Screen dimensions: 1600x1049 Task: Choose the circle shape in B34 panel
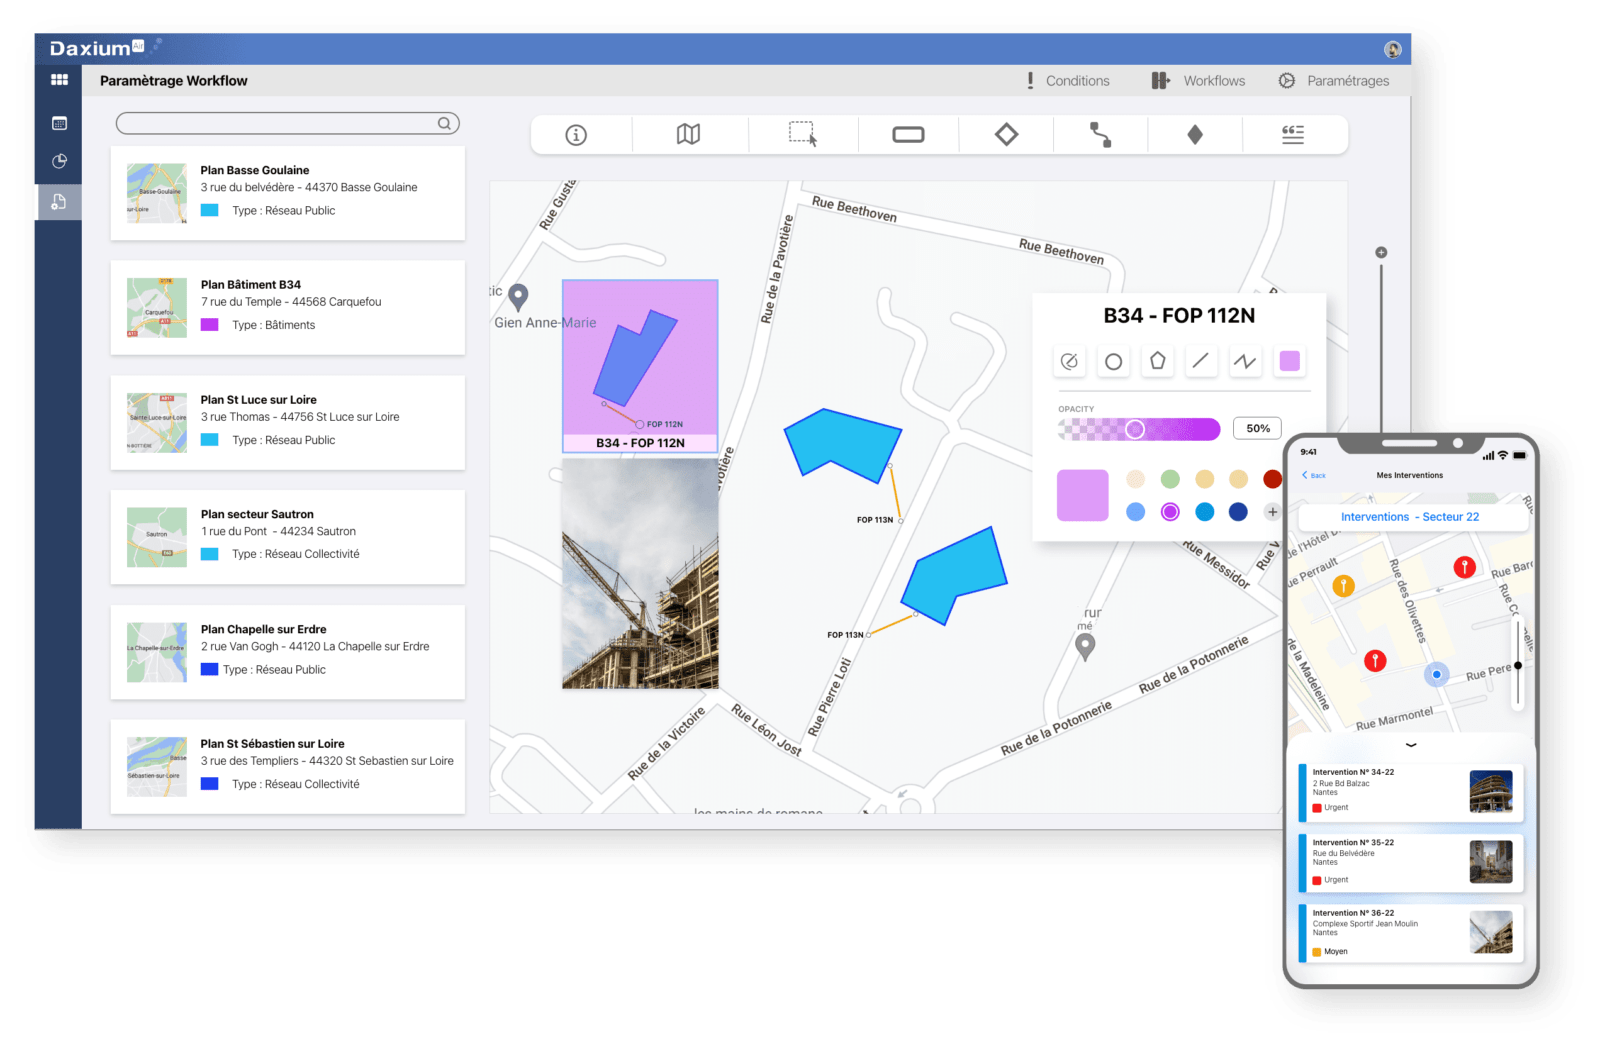click(1113, 361)
